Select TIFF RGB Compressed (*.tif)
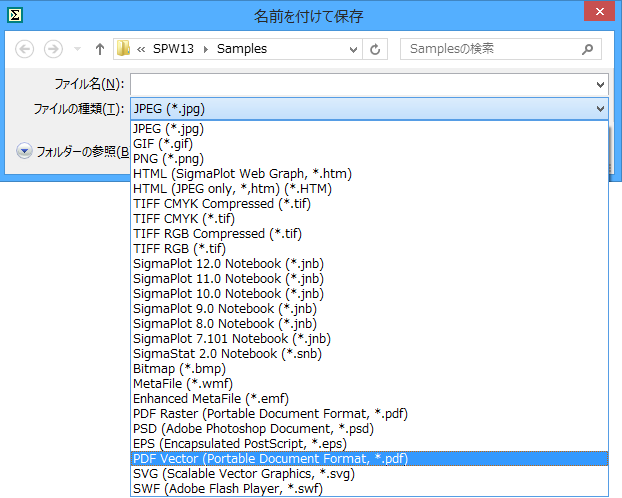The image size is (622, 498). [x=369, y=234]
